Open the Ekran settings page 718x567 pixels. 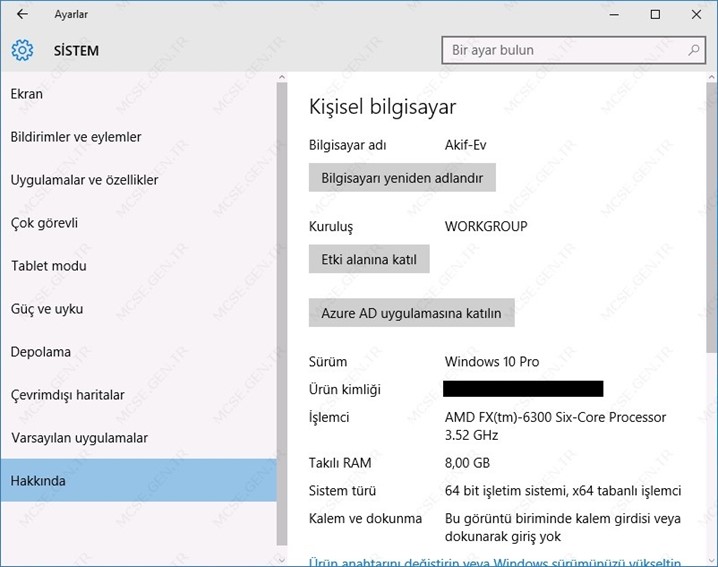(138, 94)
